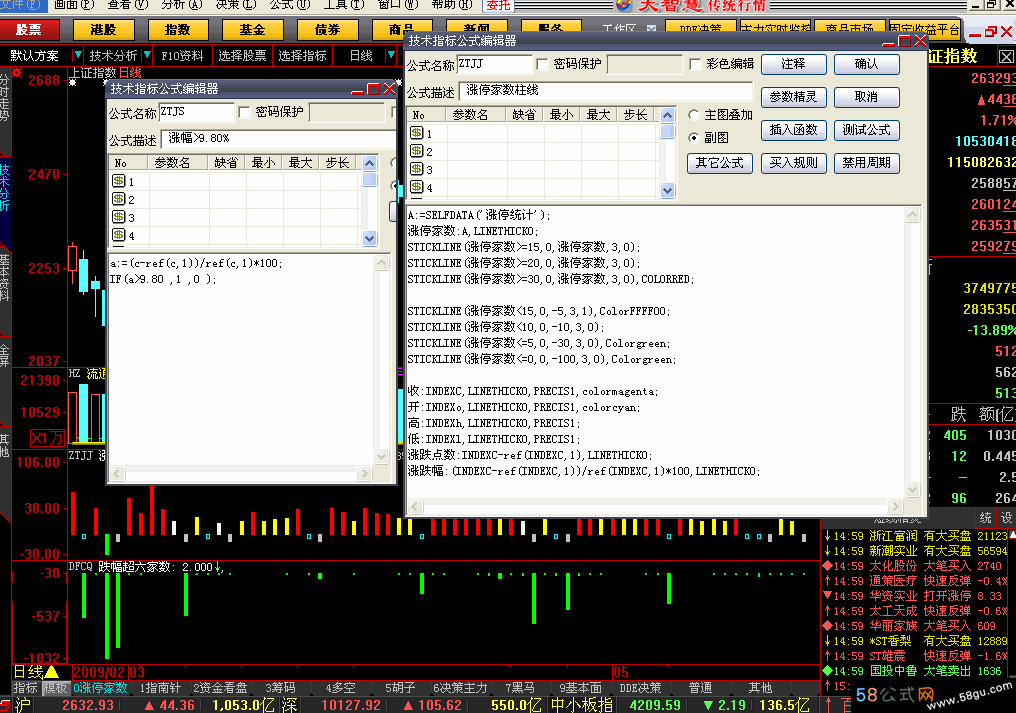Click parameter row 4 icon in ZTJS editor

point(118,235)
